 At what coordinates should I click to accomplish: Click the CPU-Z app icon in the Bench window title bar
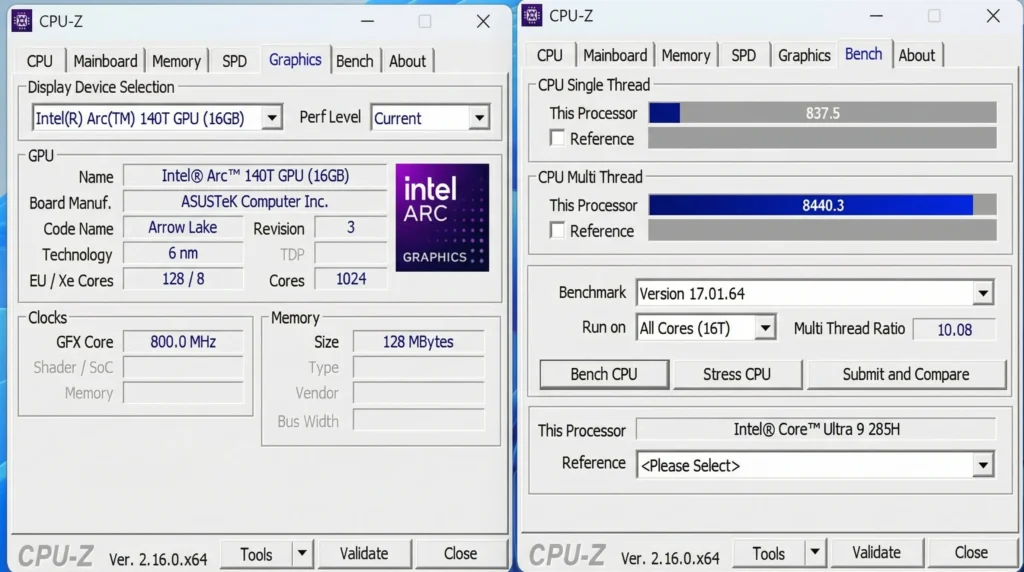coord(532,15)
